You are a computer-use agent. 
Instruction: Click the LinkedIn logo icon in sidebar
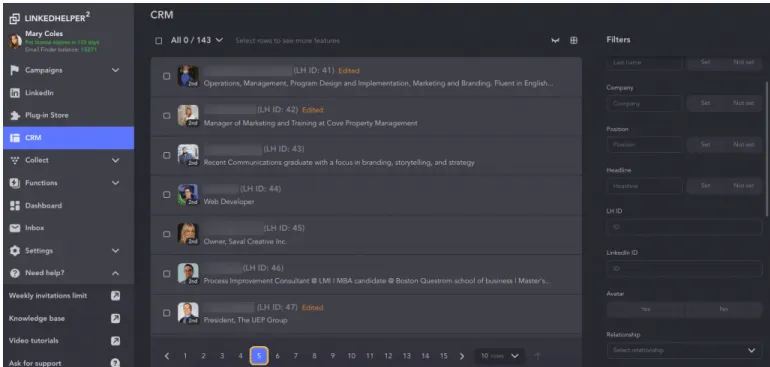pyautogui.click(x=15, y=93)
